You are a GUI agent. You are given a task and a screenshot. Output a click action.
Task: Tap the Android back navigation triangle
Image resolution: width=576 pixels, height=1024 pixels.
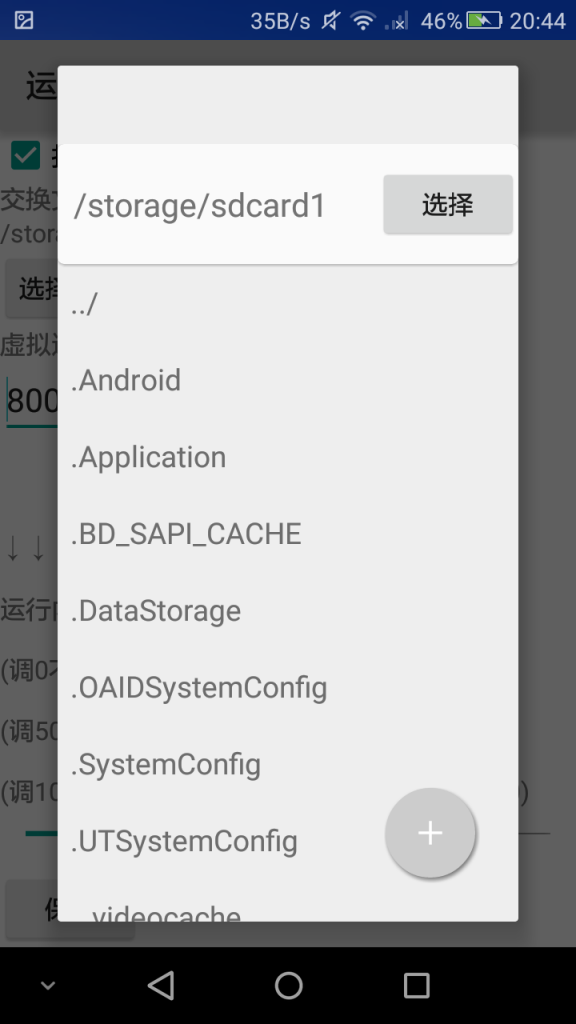tap(161, 985)
